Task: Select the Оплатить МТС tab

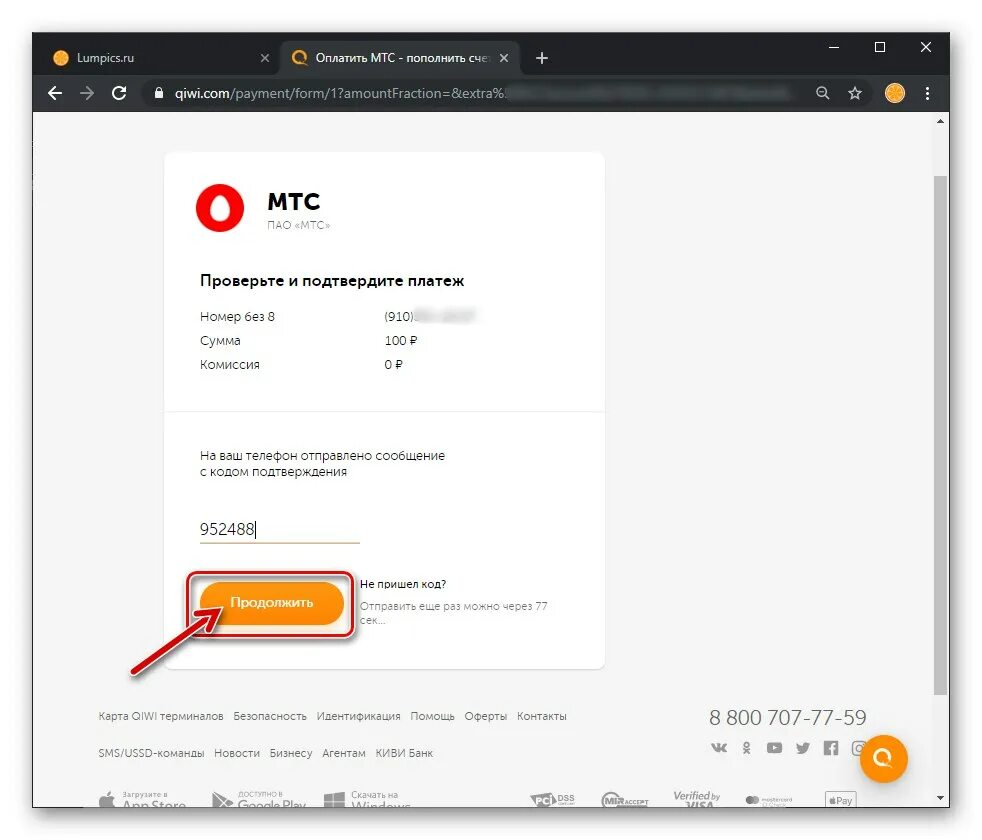Action: click(401, 58)
